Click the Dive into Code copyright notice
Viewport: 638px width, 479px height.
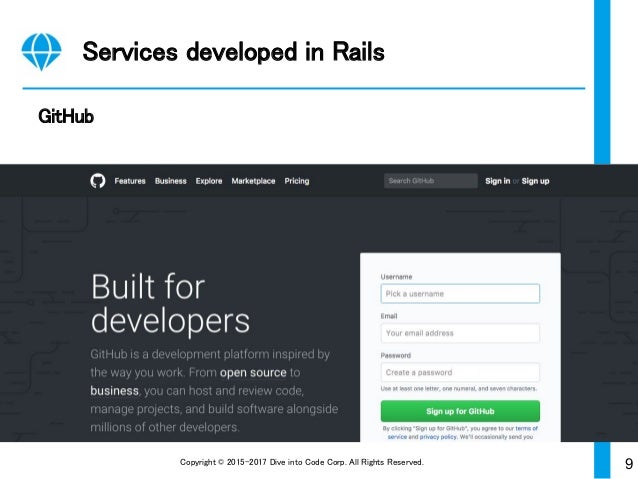(x=302, y=462)
